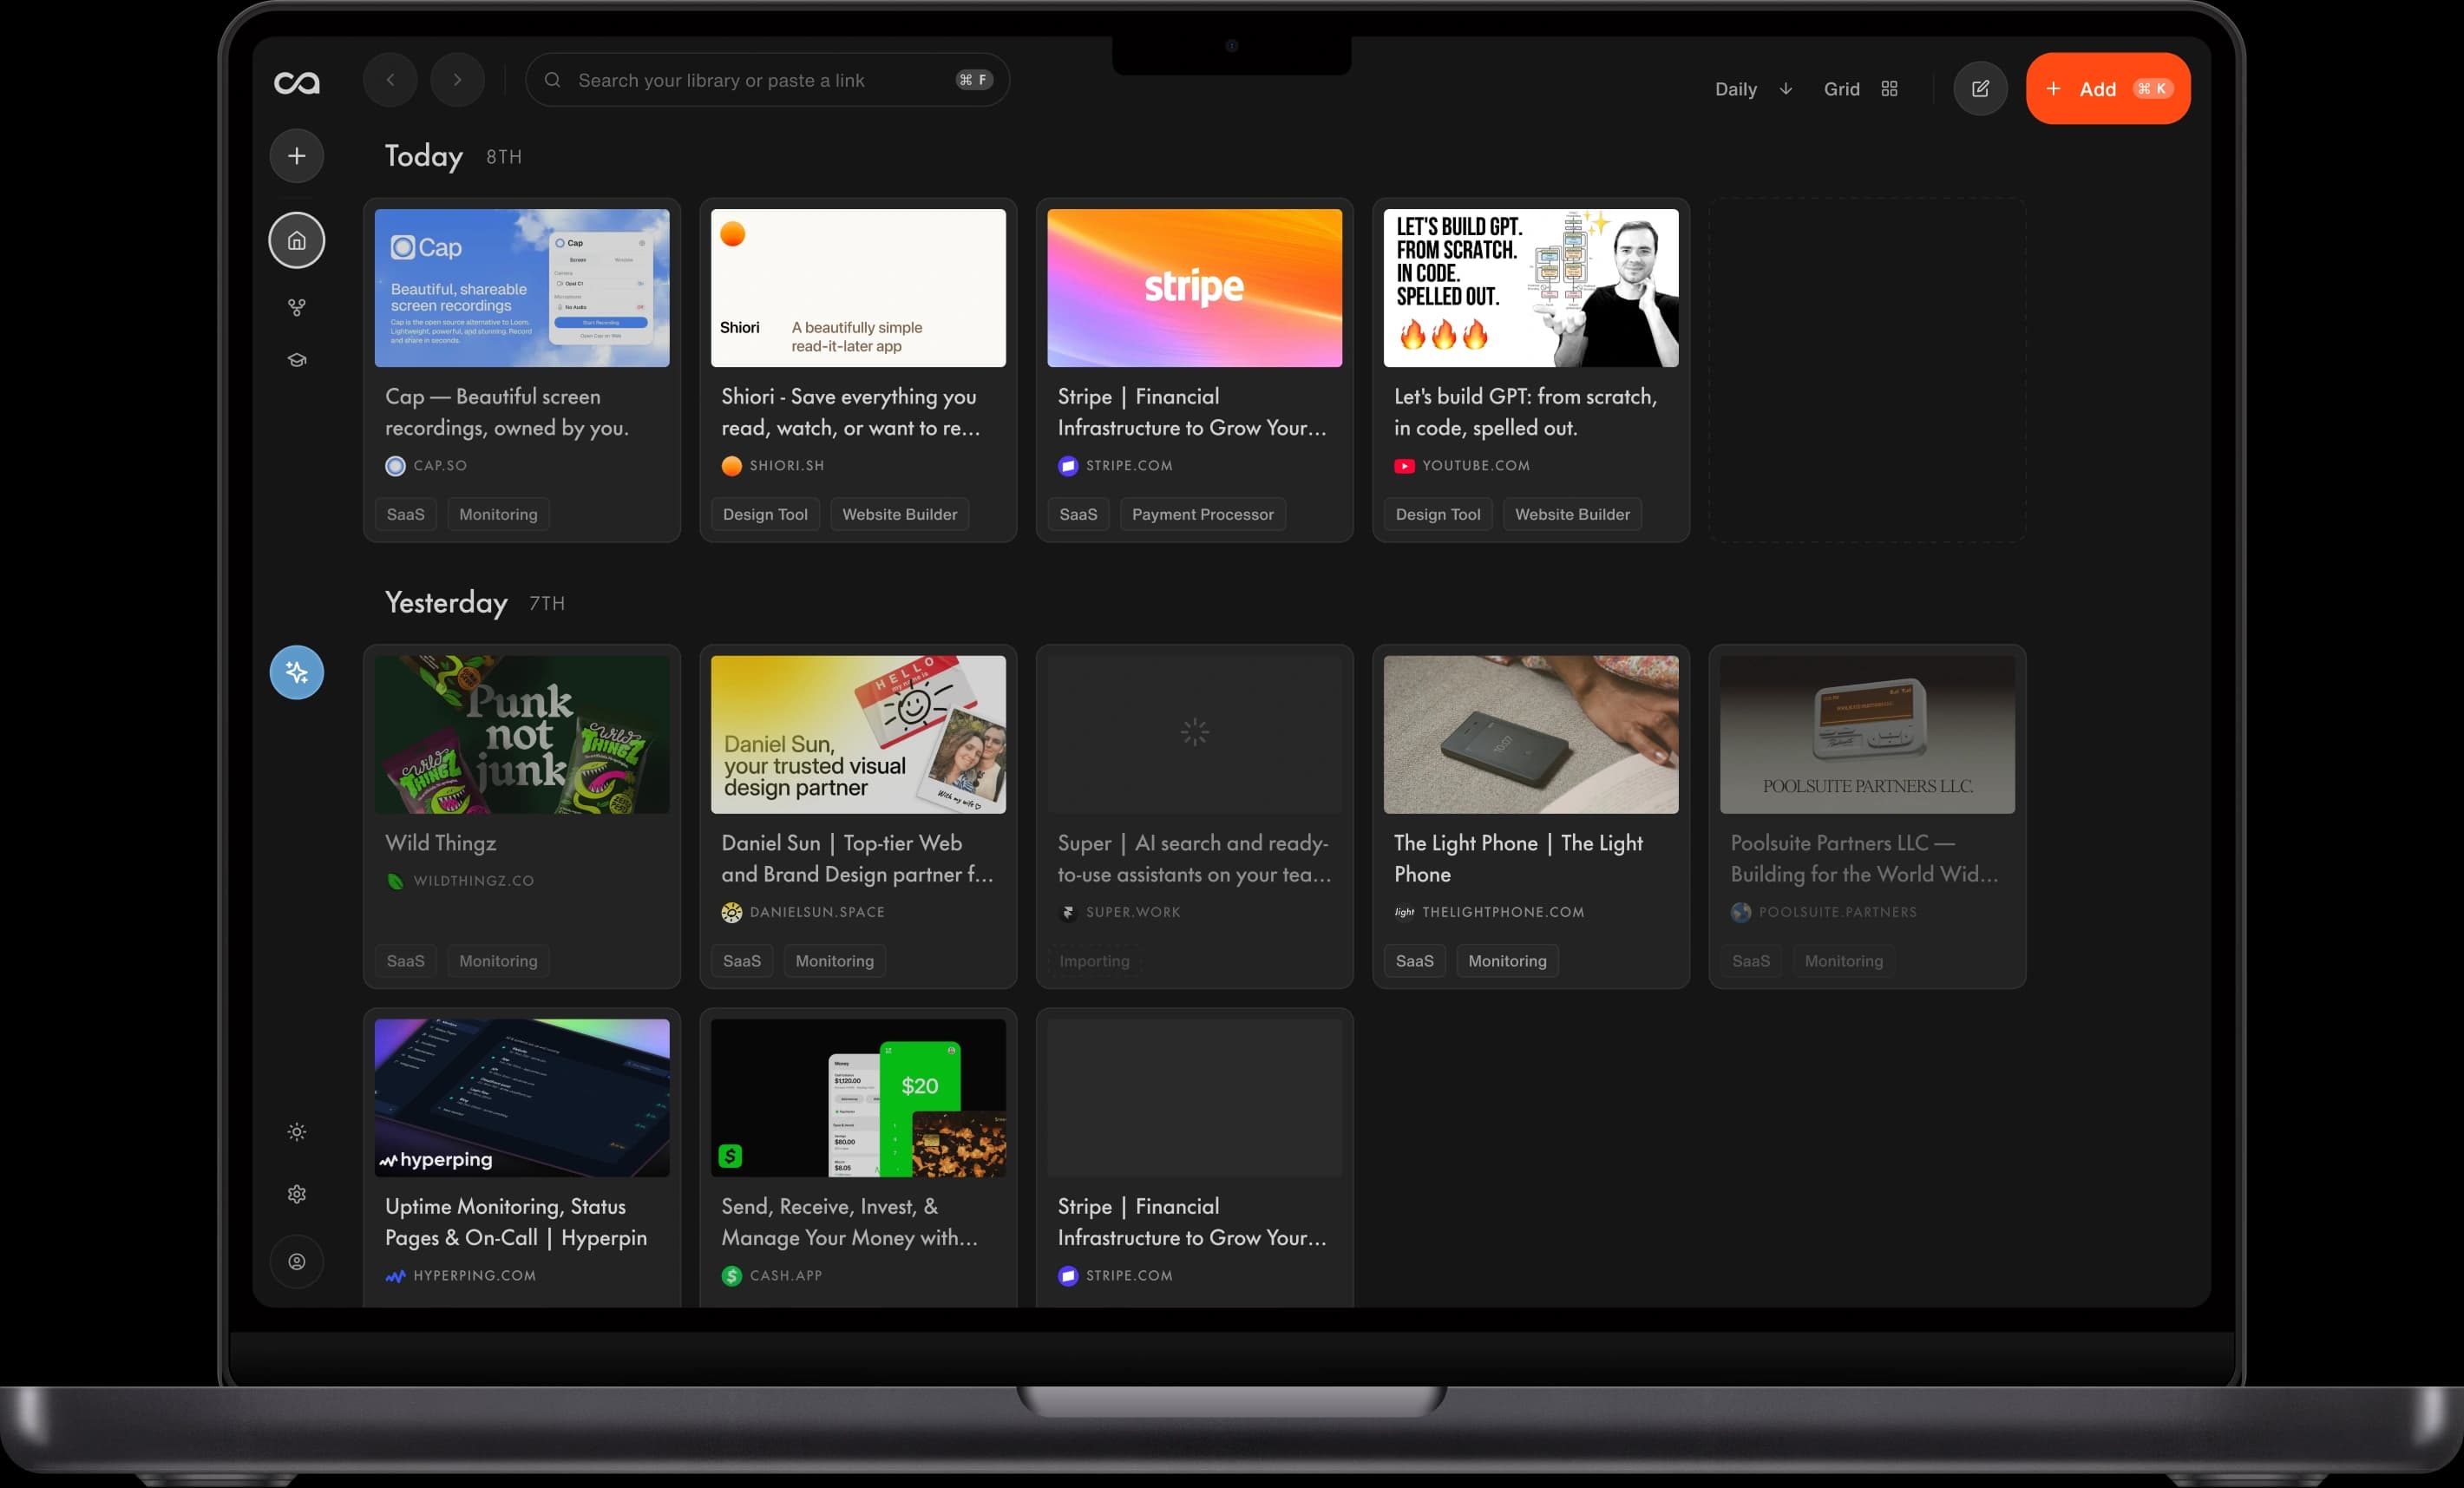Click Payment Processor tag on Stripe card
The image size is (2464, 1488).
[x=1202, y=514]
